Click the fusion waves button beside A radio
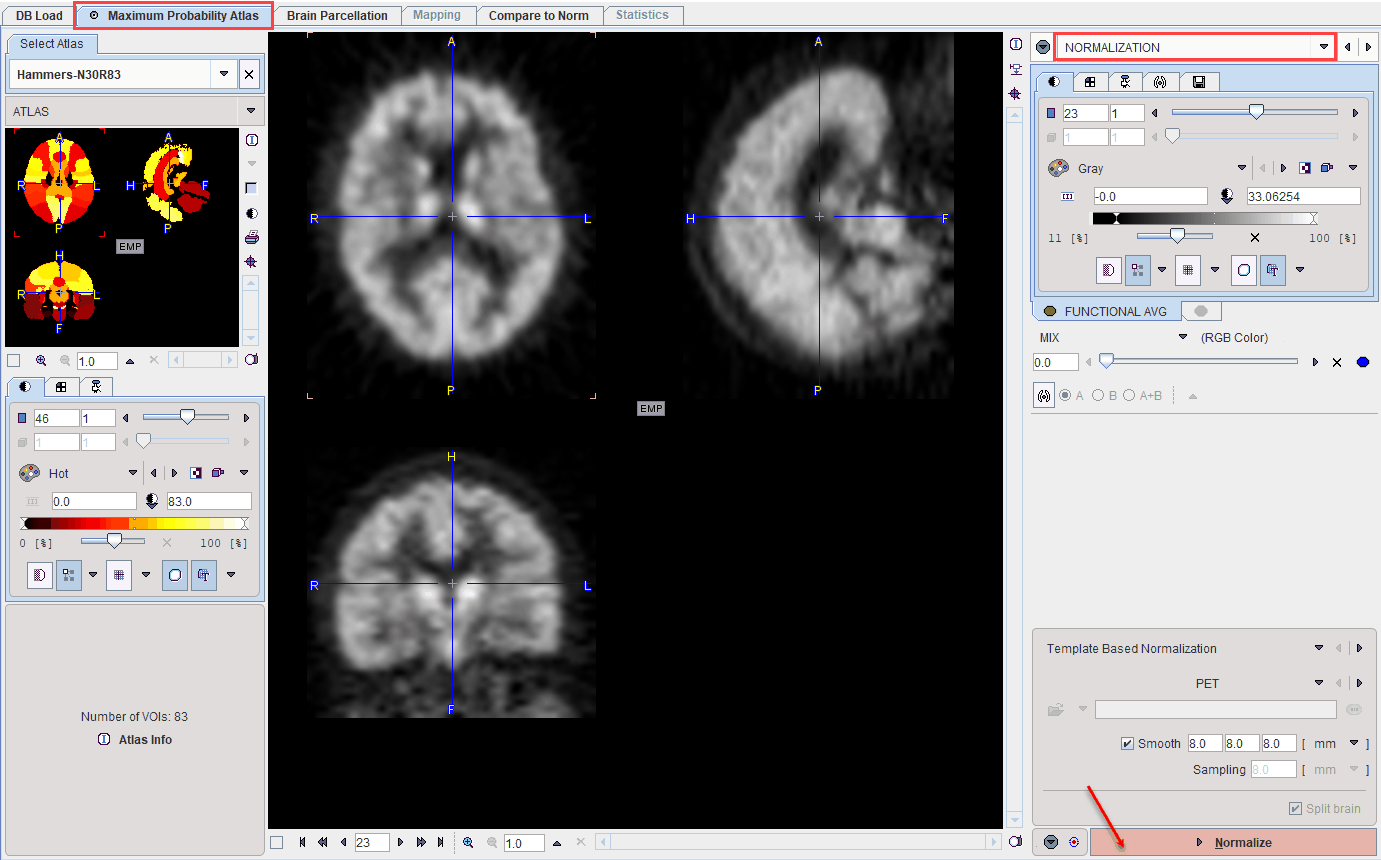Viewport: 1381px width, 860px height. (x=1044, y=395)
